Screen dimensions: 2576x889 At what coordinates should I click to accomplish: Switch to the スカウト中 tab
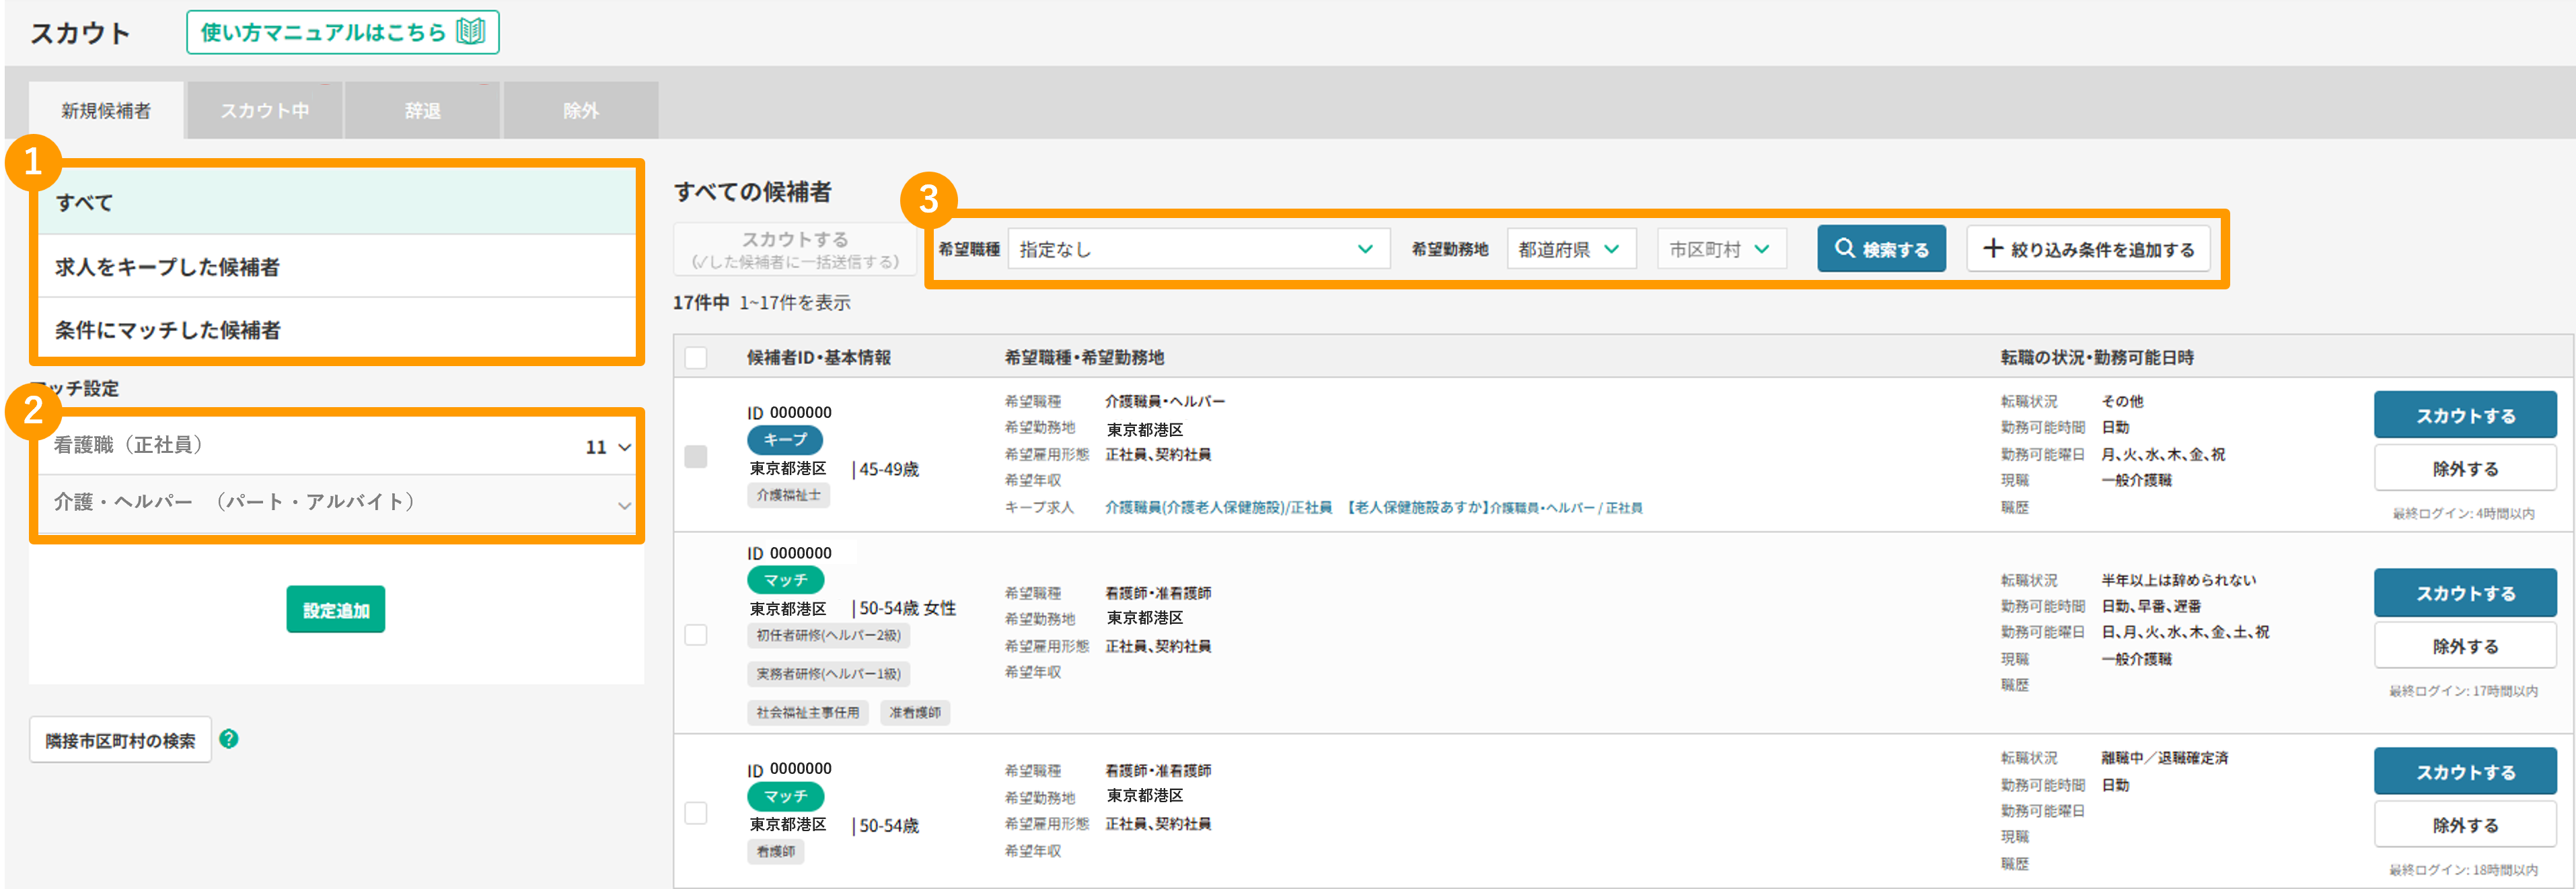point(264,111)
